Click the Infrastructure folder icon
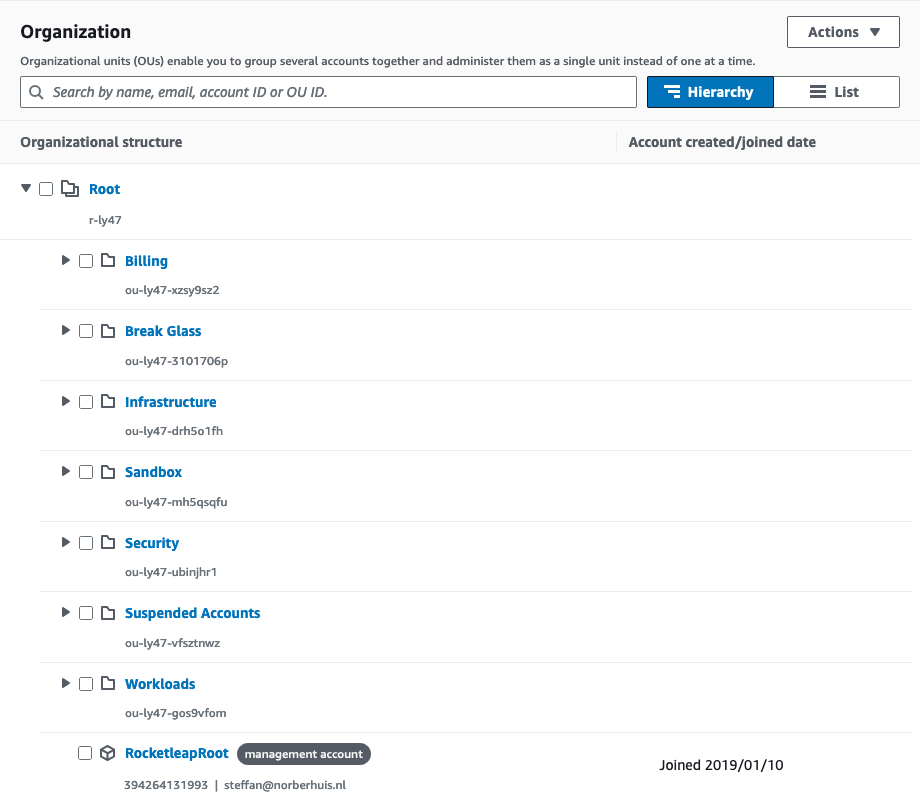This screenshot has width=920, height=808. [x=107, y=402]
